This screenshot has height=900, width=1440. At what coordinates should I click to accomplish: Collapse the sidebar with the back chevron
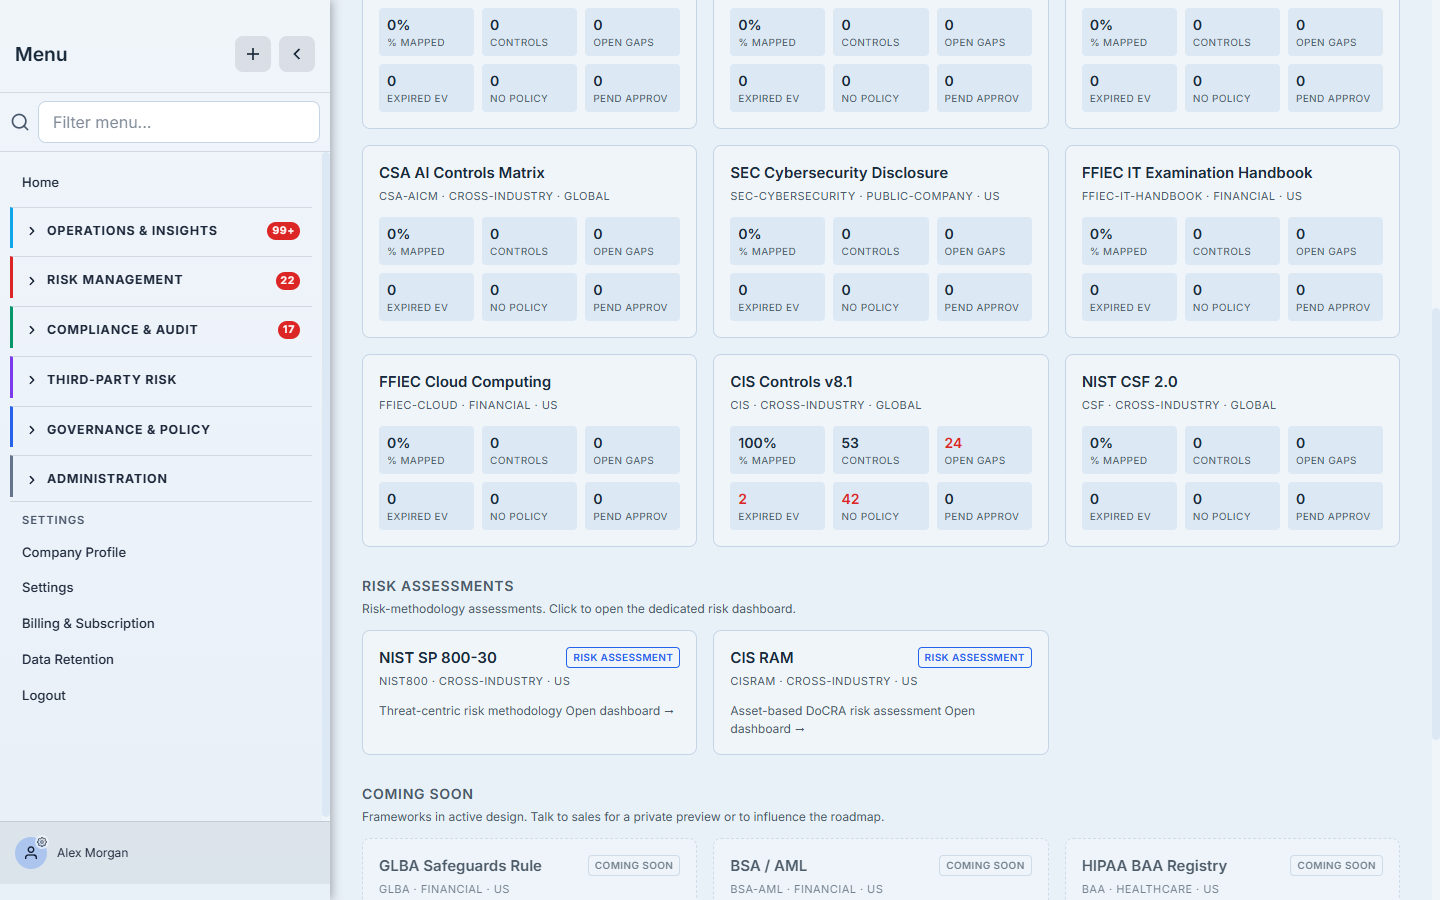(297, 54)
